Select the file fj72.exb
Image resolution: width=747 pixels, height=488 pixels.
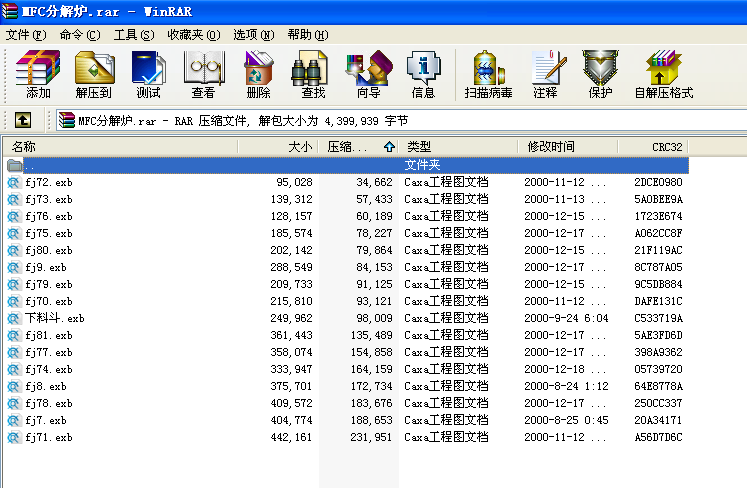pos(48,182)
